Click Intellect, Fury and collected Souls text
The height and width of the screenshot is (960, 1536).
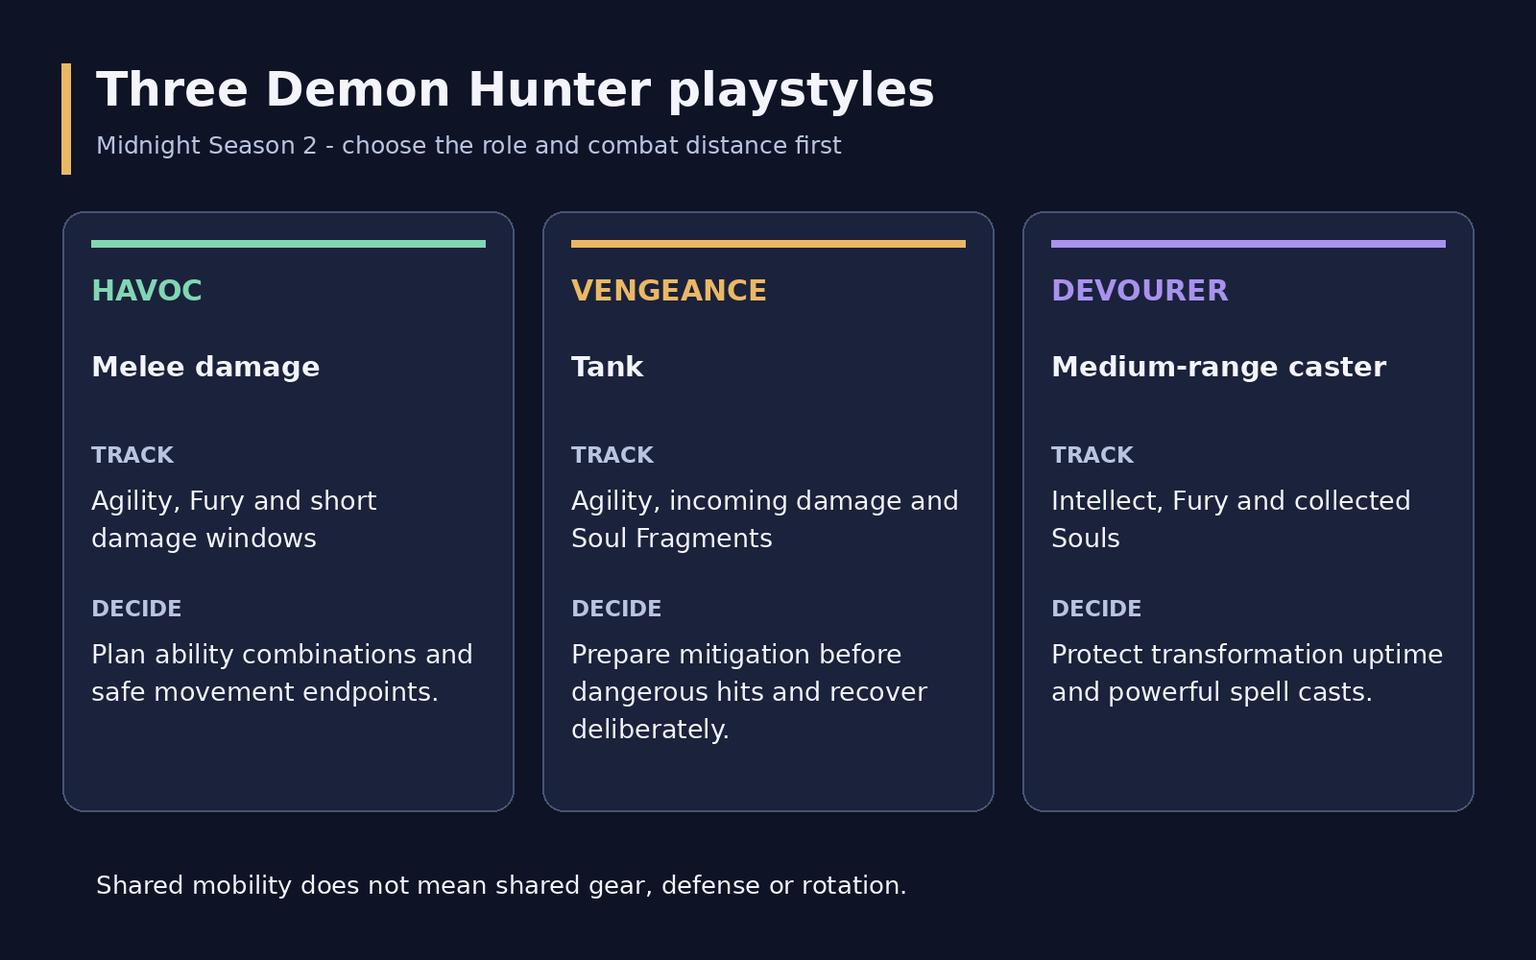1231,519
